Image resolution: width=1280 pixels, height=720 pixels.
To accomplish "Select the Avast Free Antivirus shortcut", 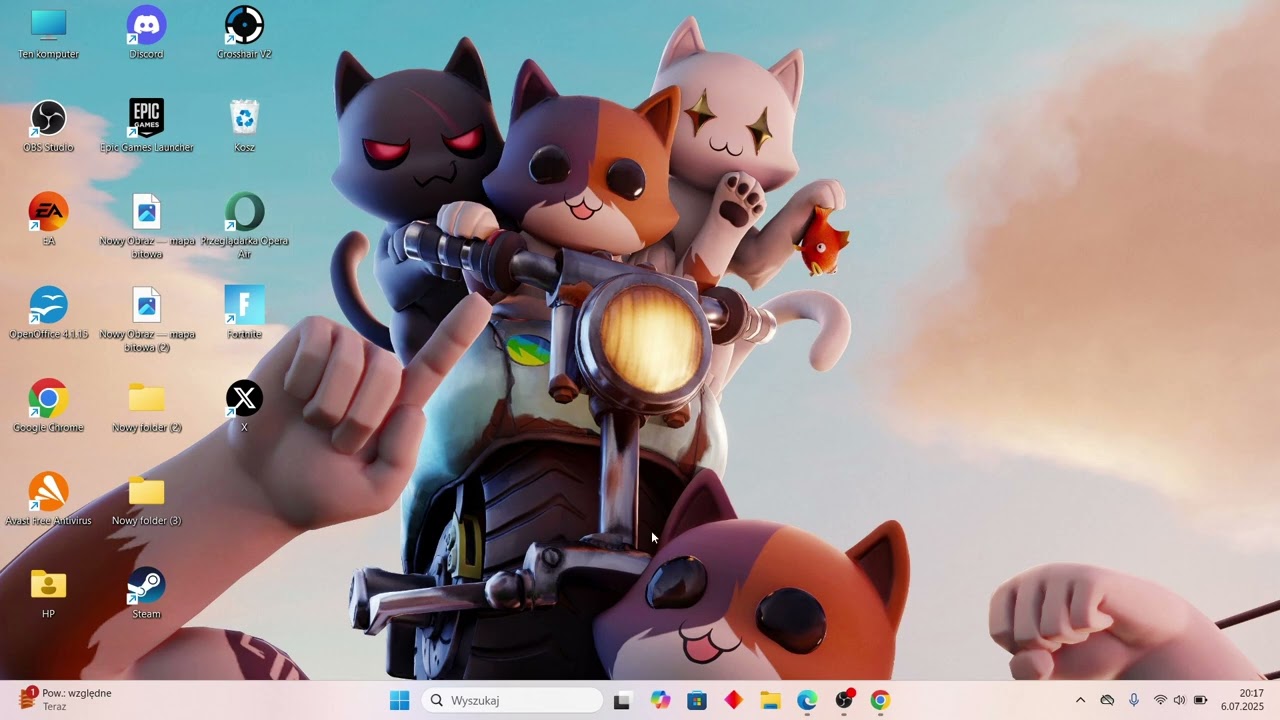I will point(48,499).
